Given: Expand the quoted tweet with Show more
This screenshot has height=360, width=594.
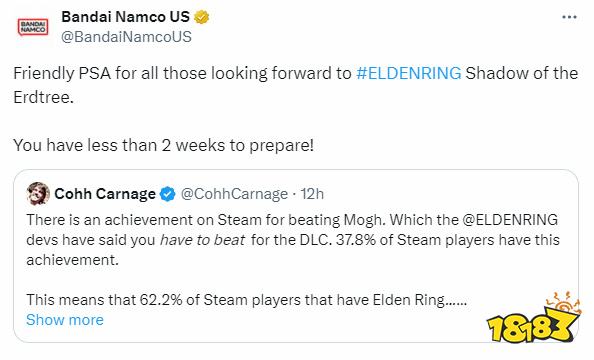Looking at the screenshot, I should tap(65, 320).
